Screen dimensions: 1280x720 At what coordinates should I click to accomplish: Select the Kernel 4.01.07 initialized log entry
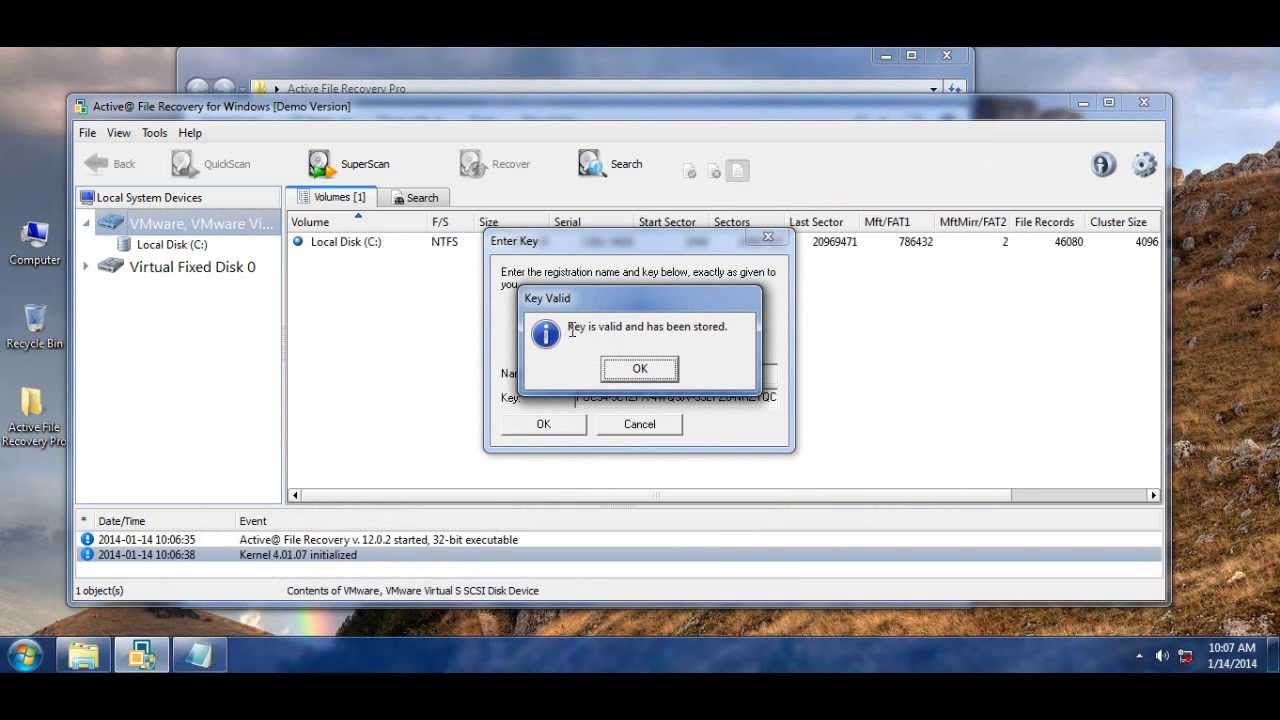[620, 555]
